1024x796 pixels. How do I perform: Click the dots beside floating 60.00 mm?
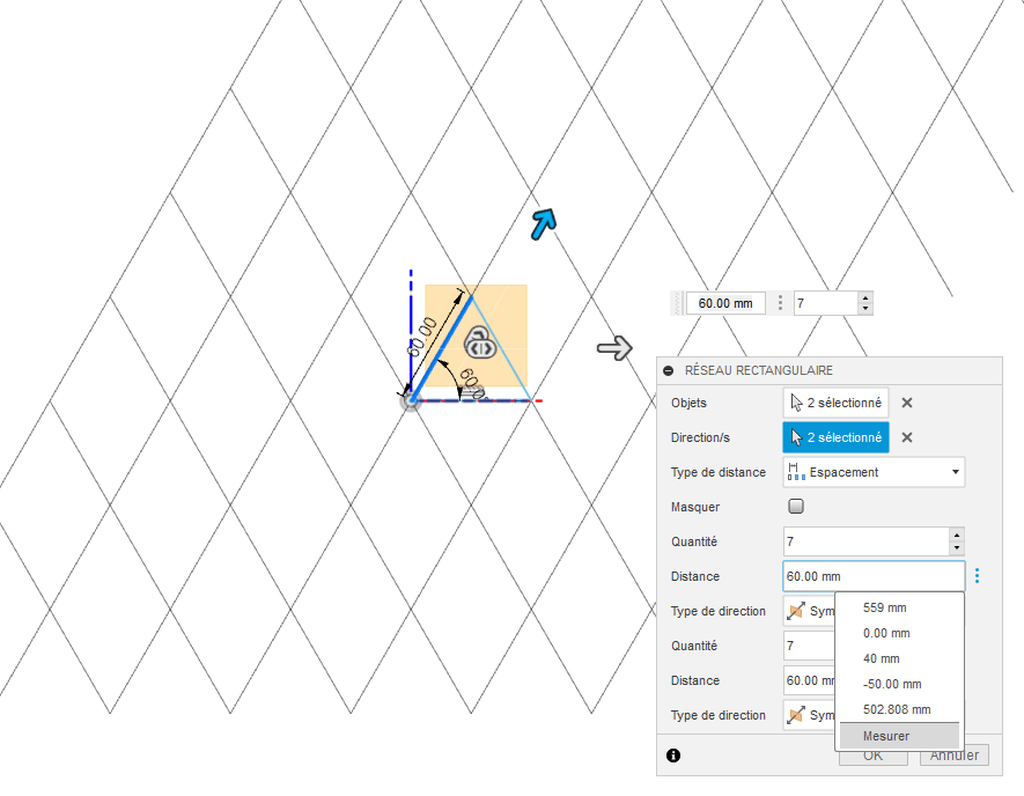coord(780,303)
